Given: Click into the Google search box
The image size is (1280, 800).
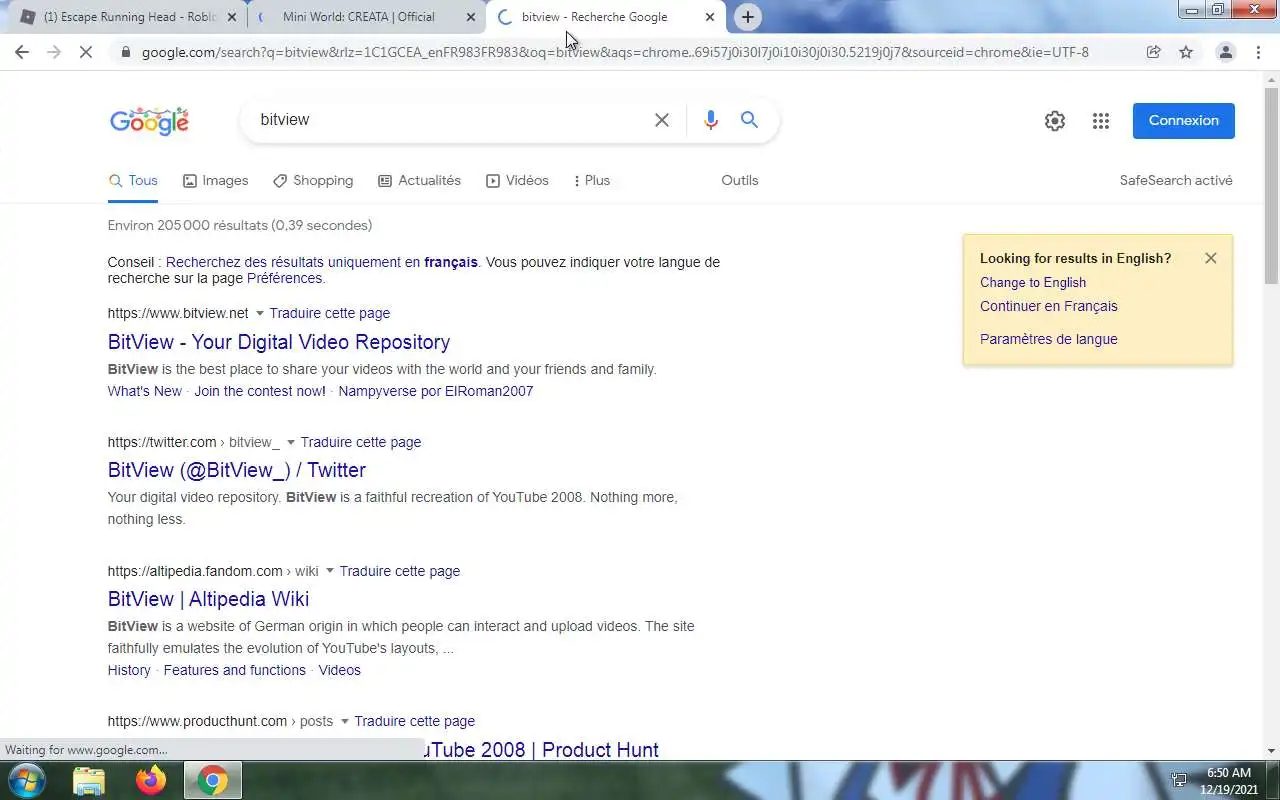Looking at the screenshot, I should [x=450, y=120].
